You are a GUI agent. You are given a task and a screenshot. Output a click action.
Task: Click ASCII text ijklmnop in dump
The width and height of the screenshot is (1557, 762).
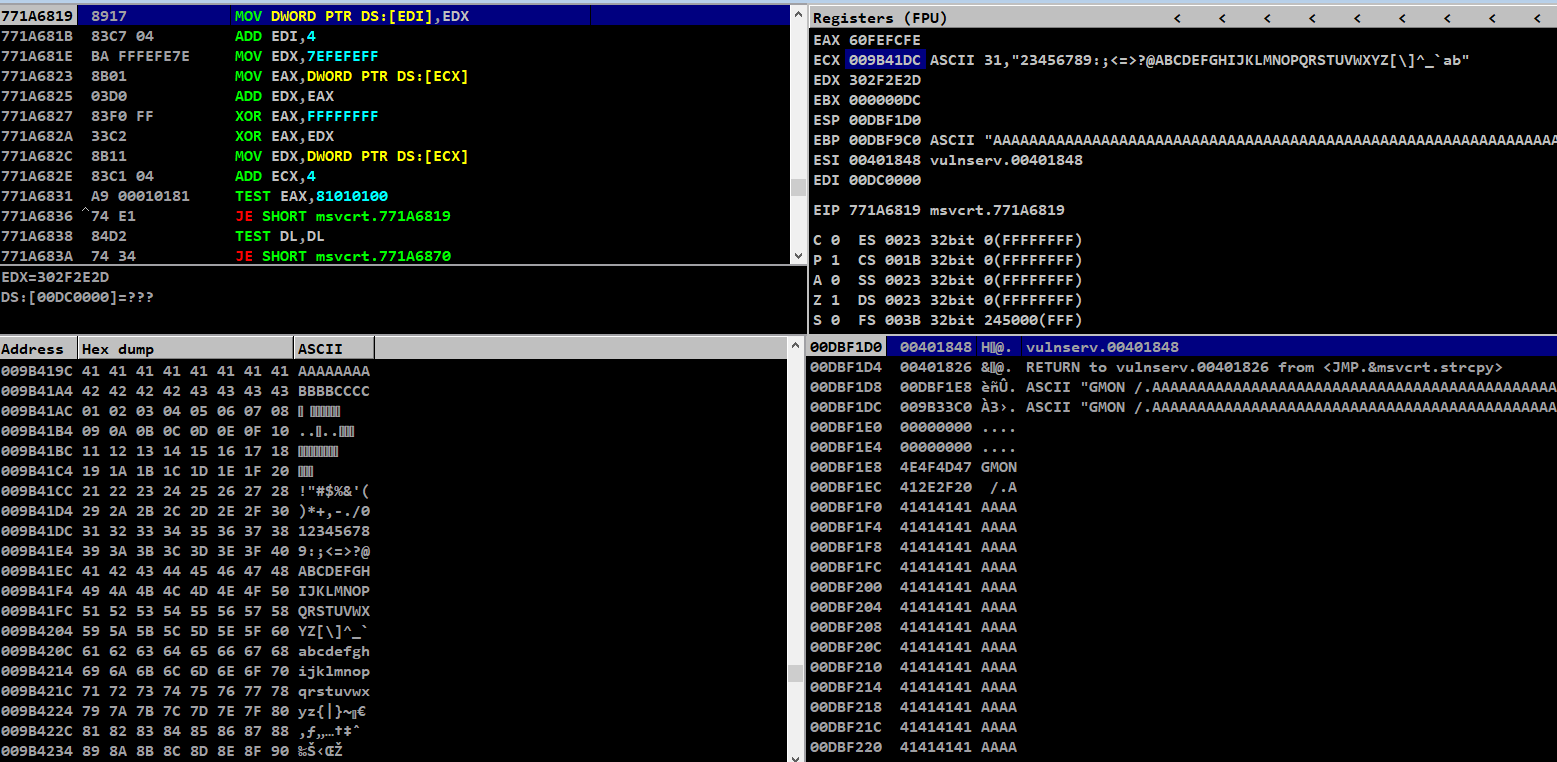coord(334,671)
